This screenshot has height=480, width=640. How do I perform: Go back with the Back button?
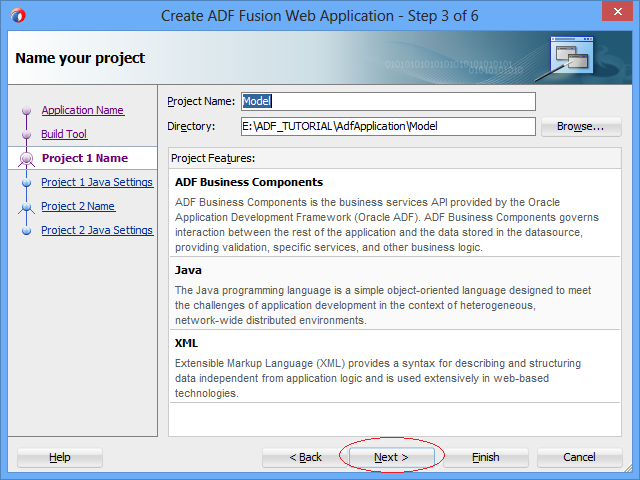click(x=305, y=457)
